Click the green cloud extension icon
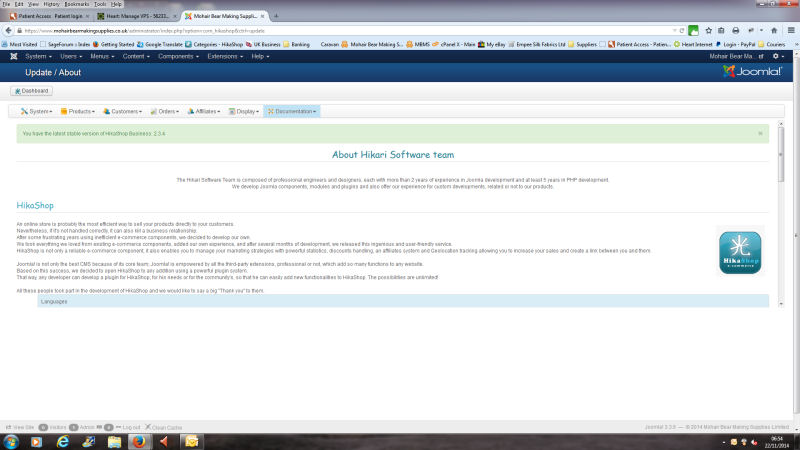800x450 pixels. (x=693, y=31)
